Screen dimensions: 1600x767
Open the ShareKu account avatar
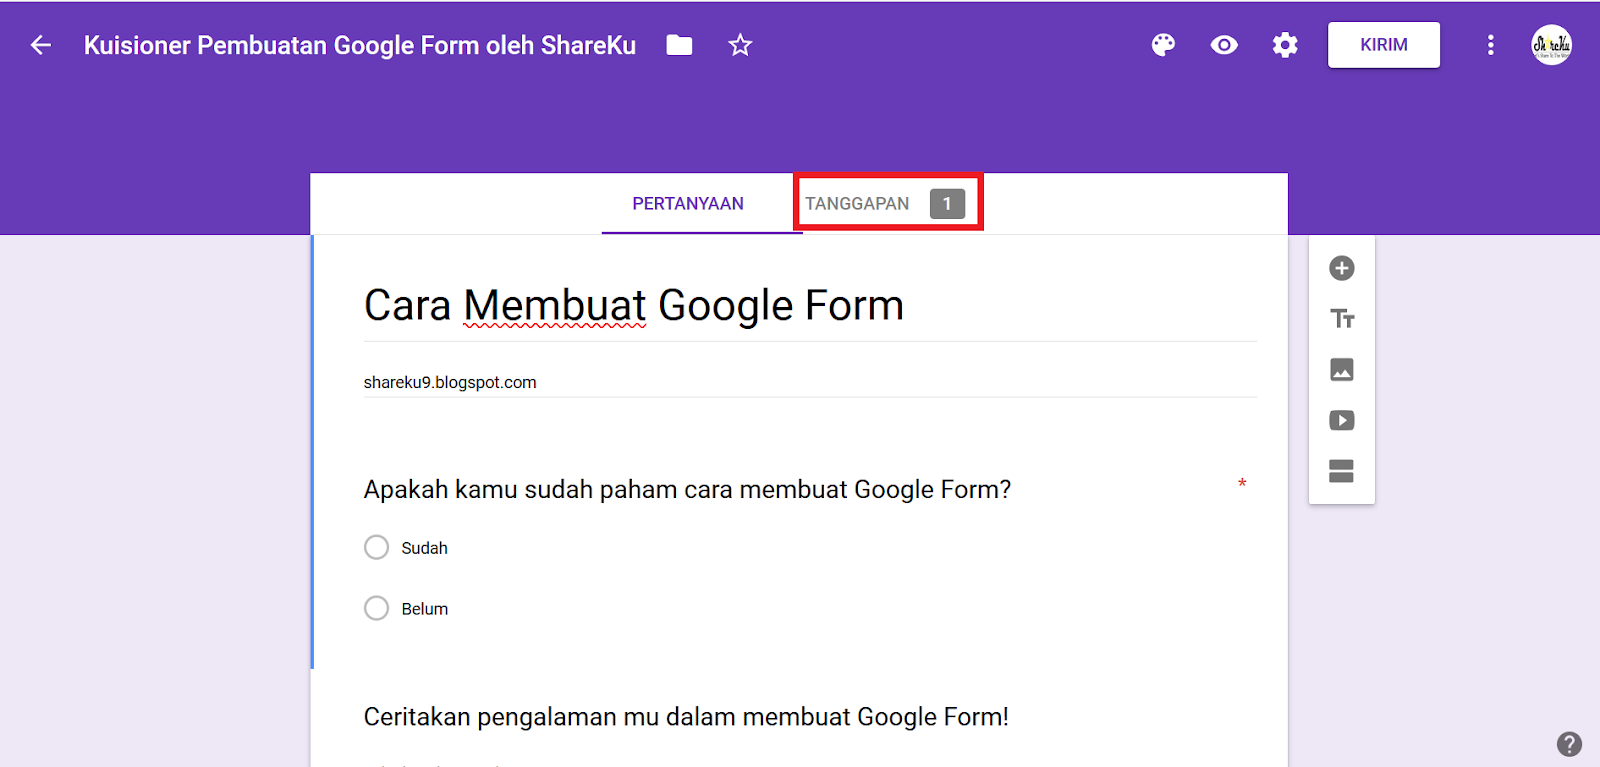[1551, 45]
